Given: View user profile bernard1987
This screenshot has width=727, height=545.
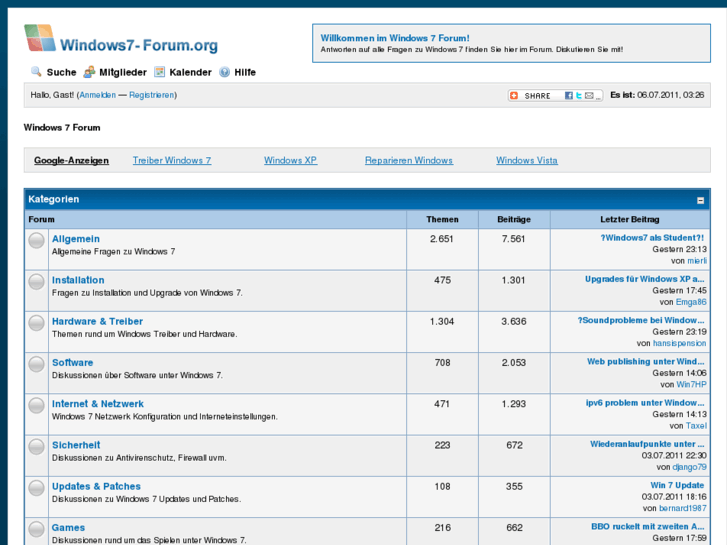Looking at the screenshot, I should point(683,509).
